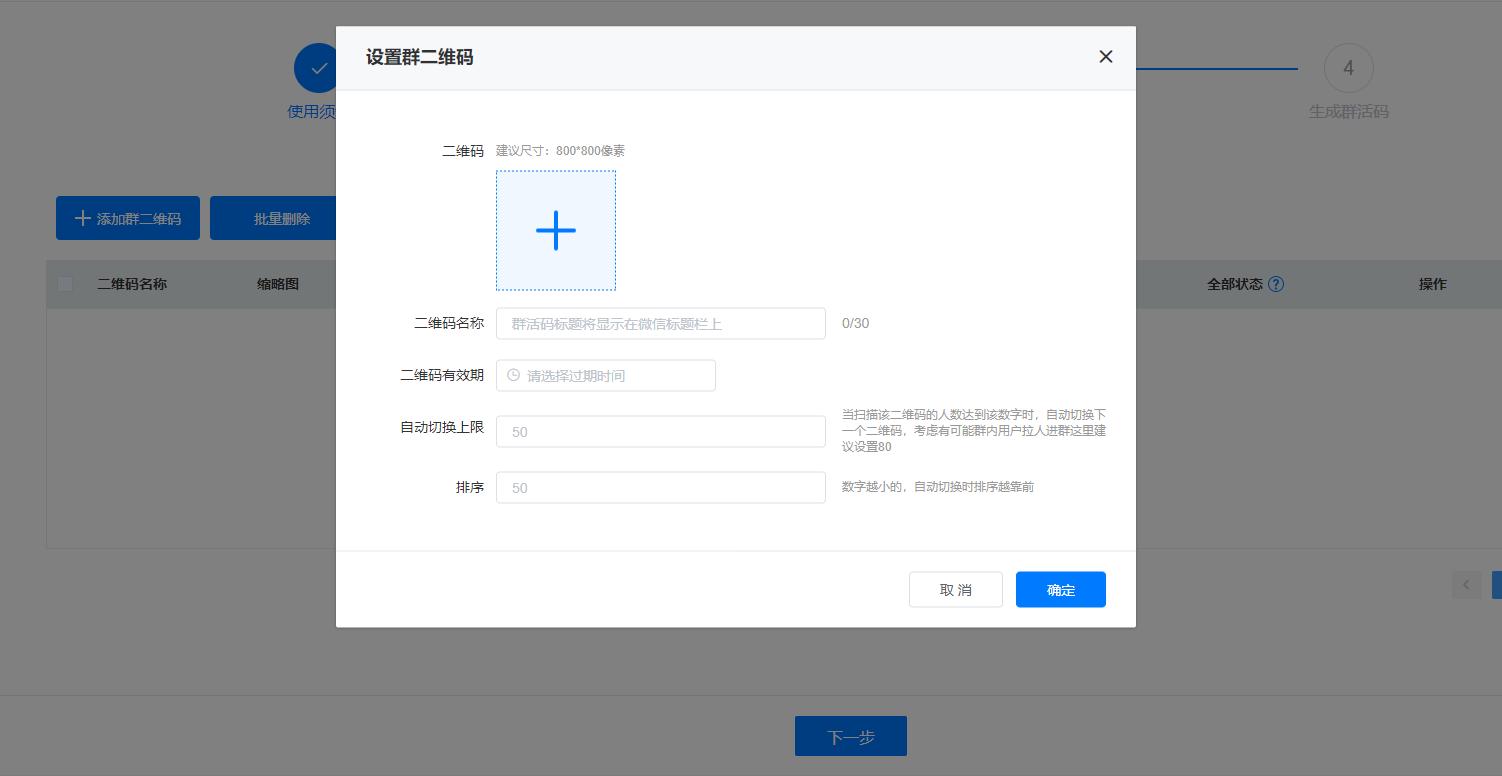Click the previous-page chevron in pagination
1502x776 pixels.
click(1466, 585)
